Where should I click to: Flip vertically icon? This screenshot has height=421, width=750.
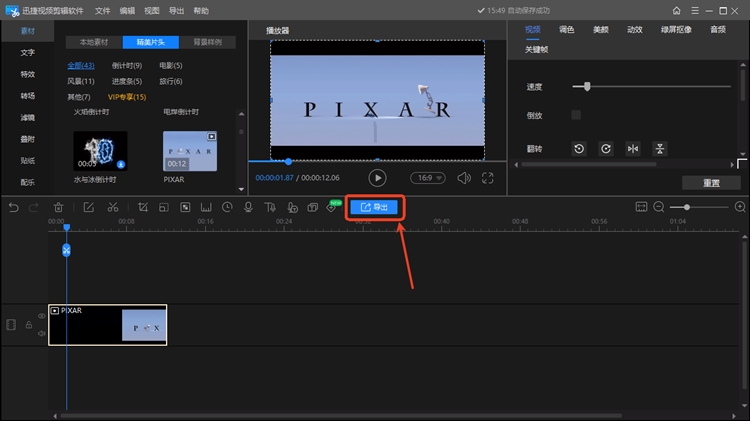660,149
